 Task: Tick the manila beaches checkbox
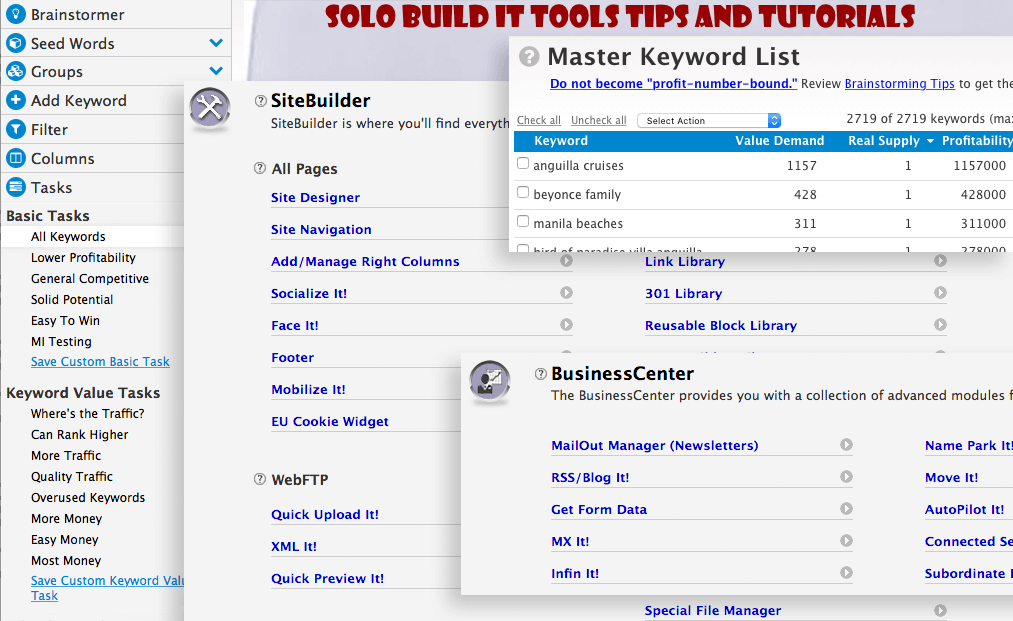(x=525, y=222)
